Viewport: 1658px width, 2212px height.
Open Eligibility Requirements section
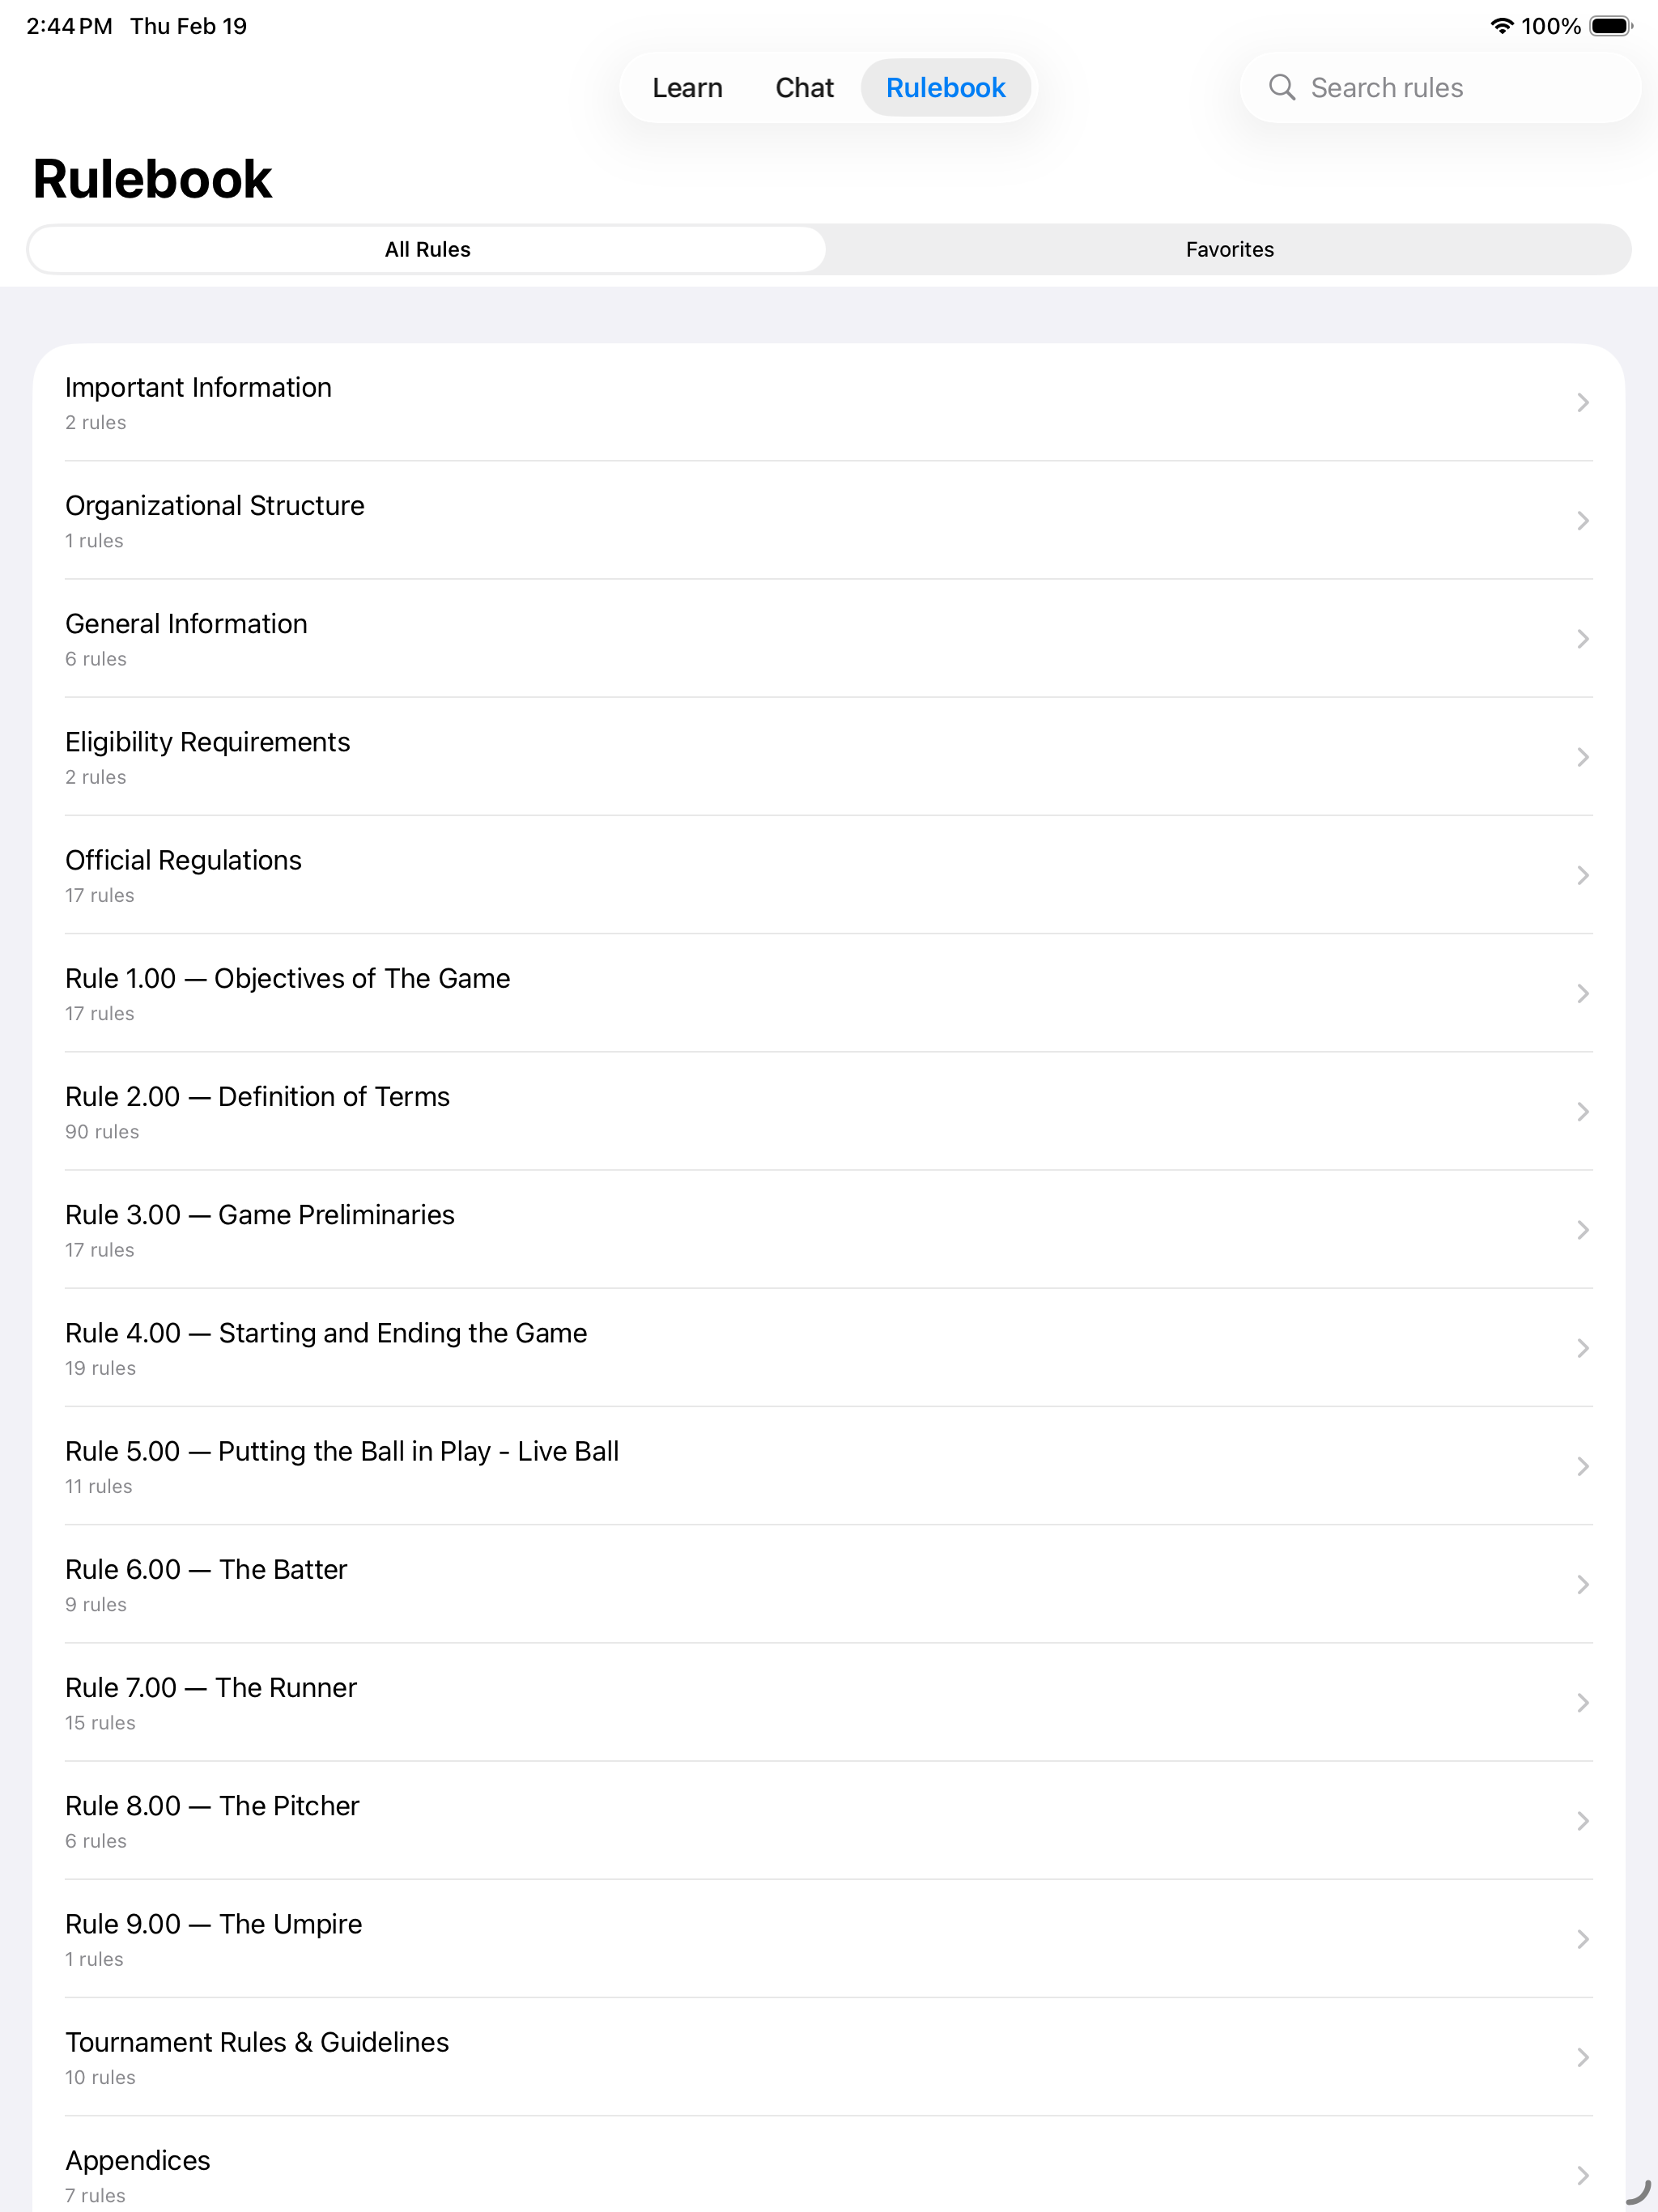(x=828, y=757)
